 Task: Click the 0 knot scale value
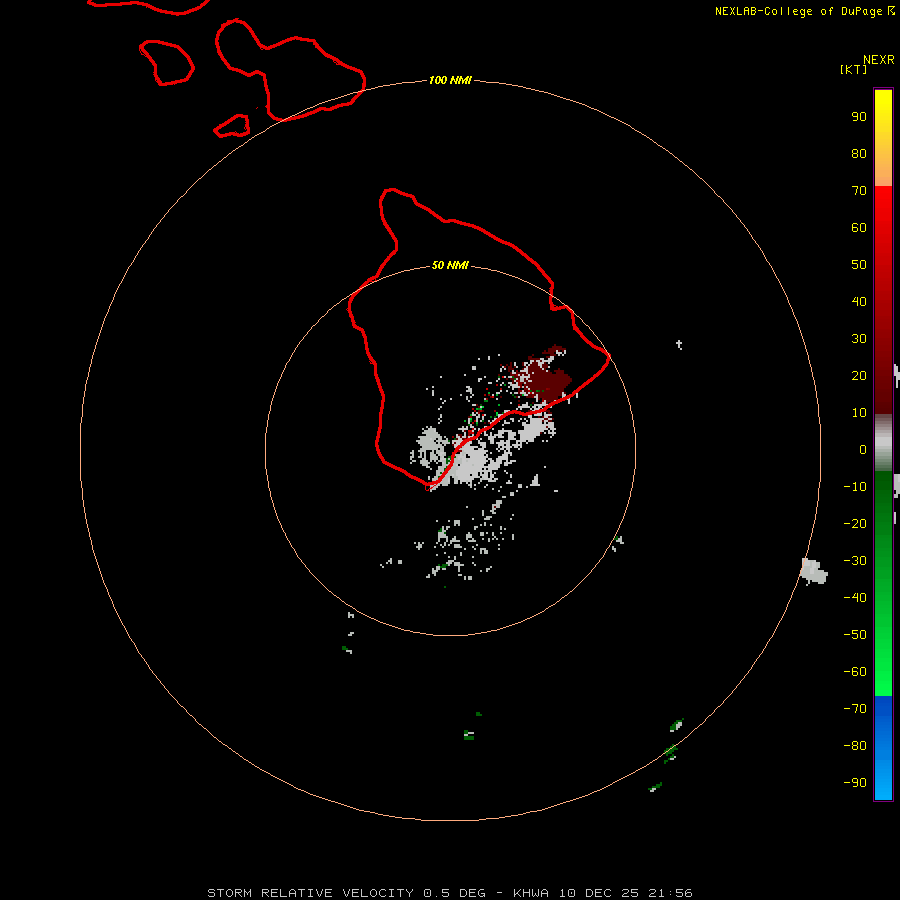(863, 449)
